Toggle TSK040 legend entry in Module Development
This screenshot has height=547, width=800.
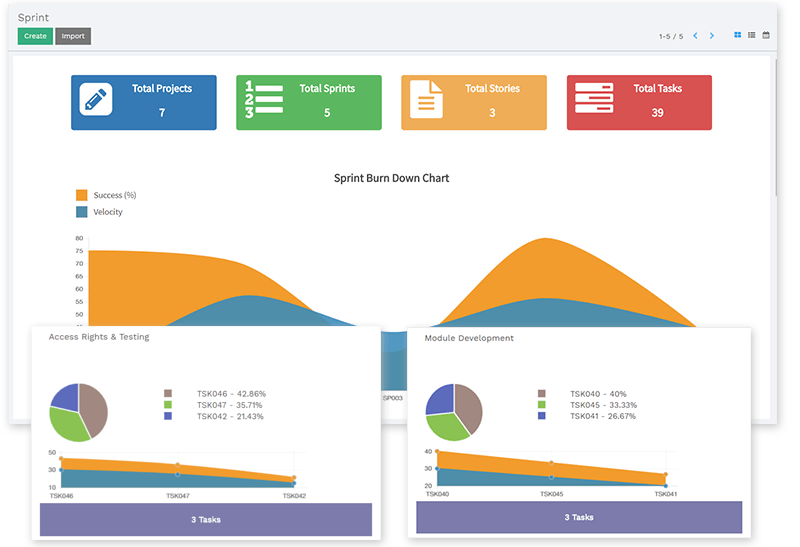(542, 394)
